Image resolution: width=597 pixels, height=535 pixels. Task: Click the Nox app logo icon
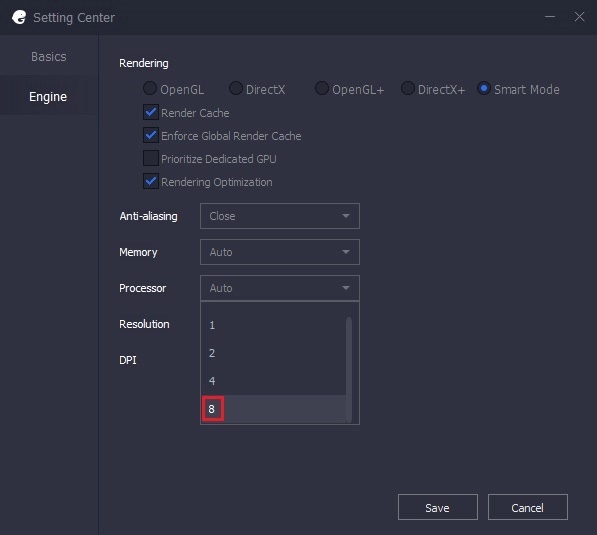point(19,17)
